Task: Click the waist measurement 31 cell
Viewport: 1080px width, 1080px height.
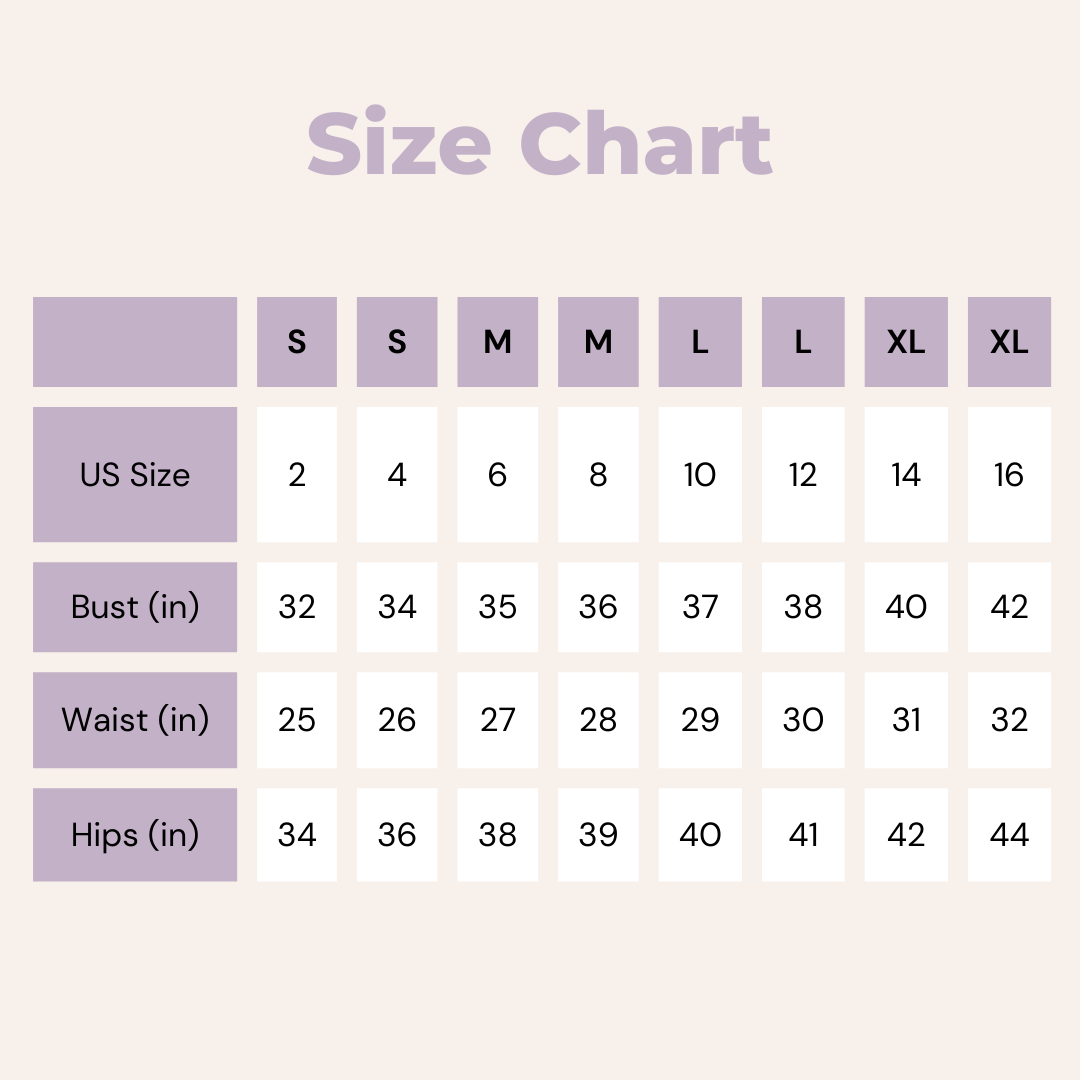Action: point(906,720)
